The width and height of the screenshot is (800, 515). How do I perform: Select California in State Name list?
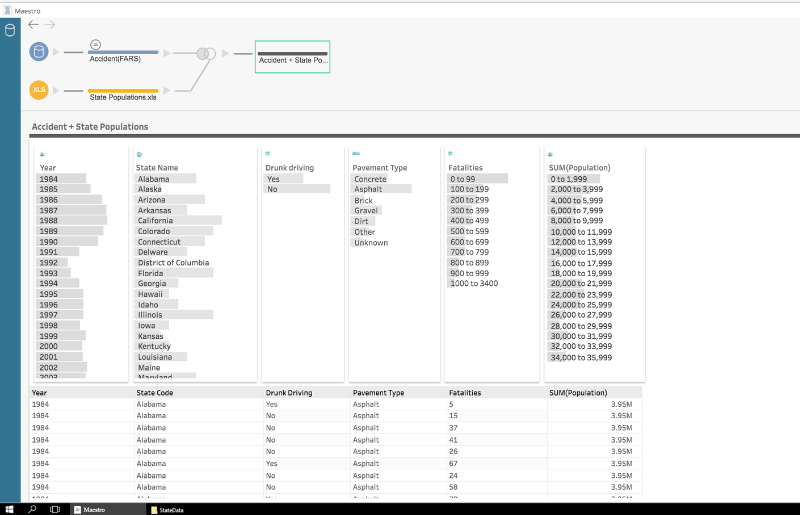pos(160,221)
